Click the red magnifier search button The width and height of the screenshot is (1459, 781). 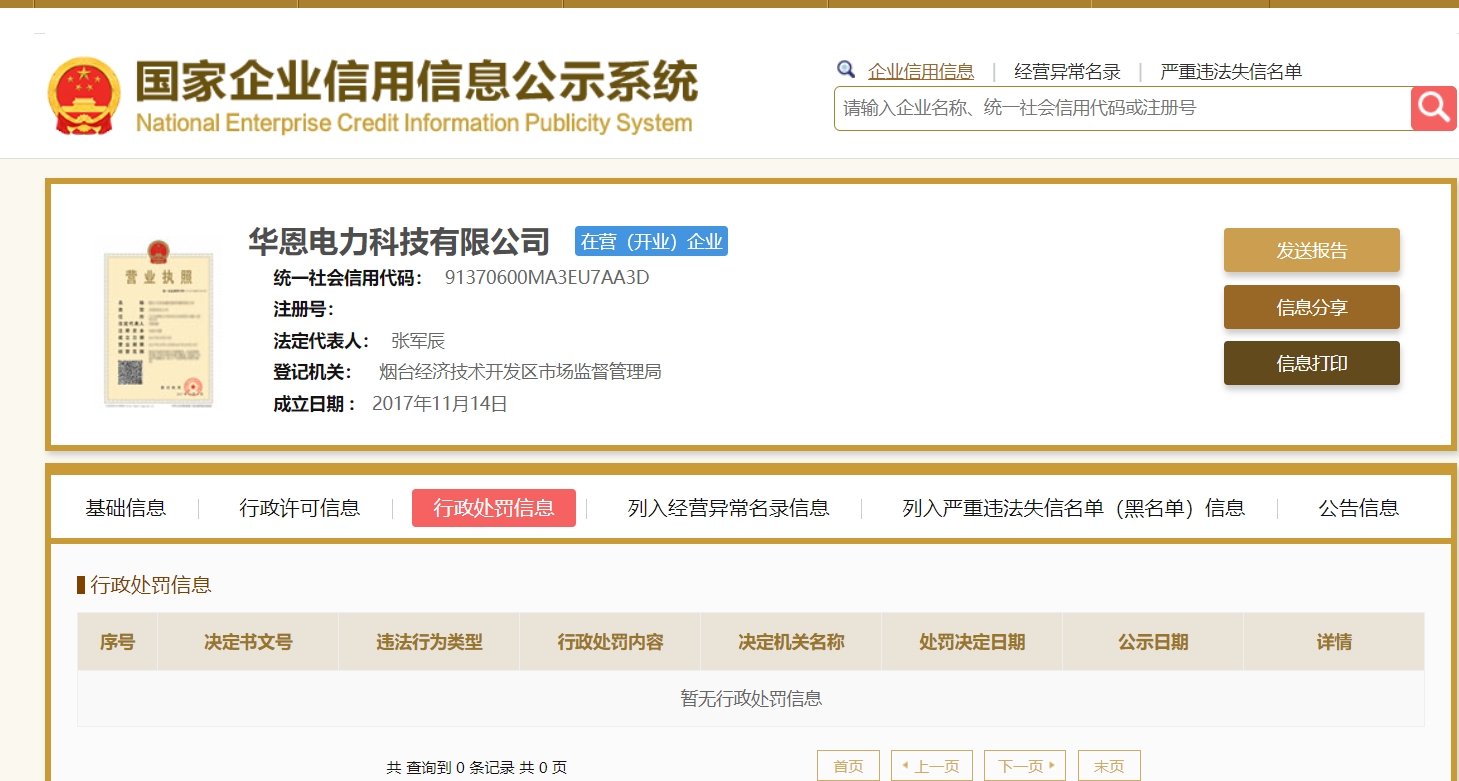click(1433, 108)
